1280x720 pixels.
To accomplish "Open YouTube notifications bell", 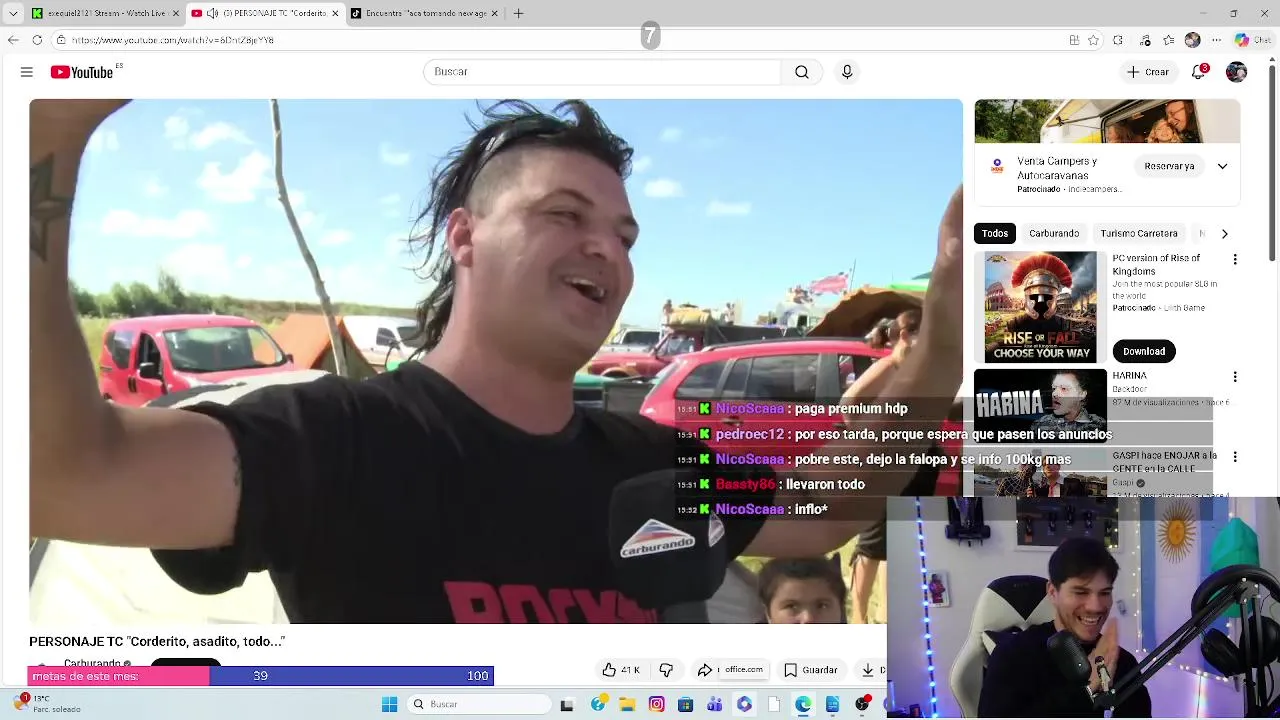I will (x=1199, y=72).
